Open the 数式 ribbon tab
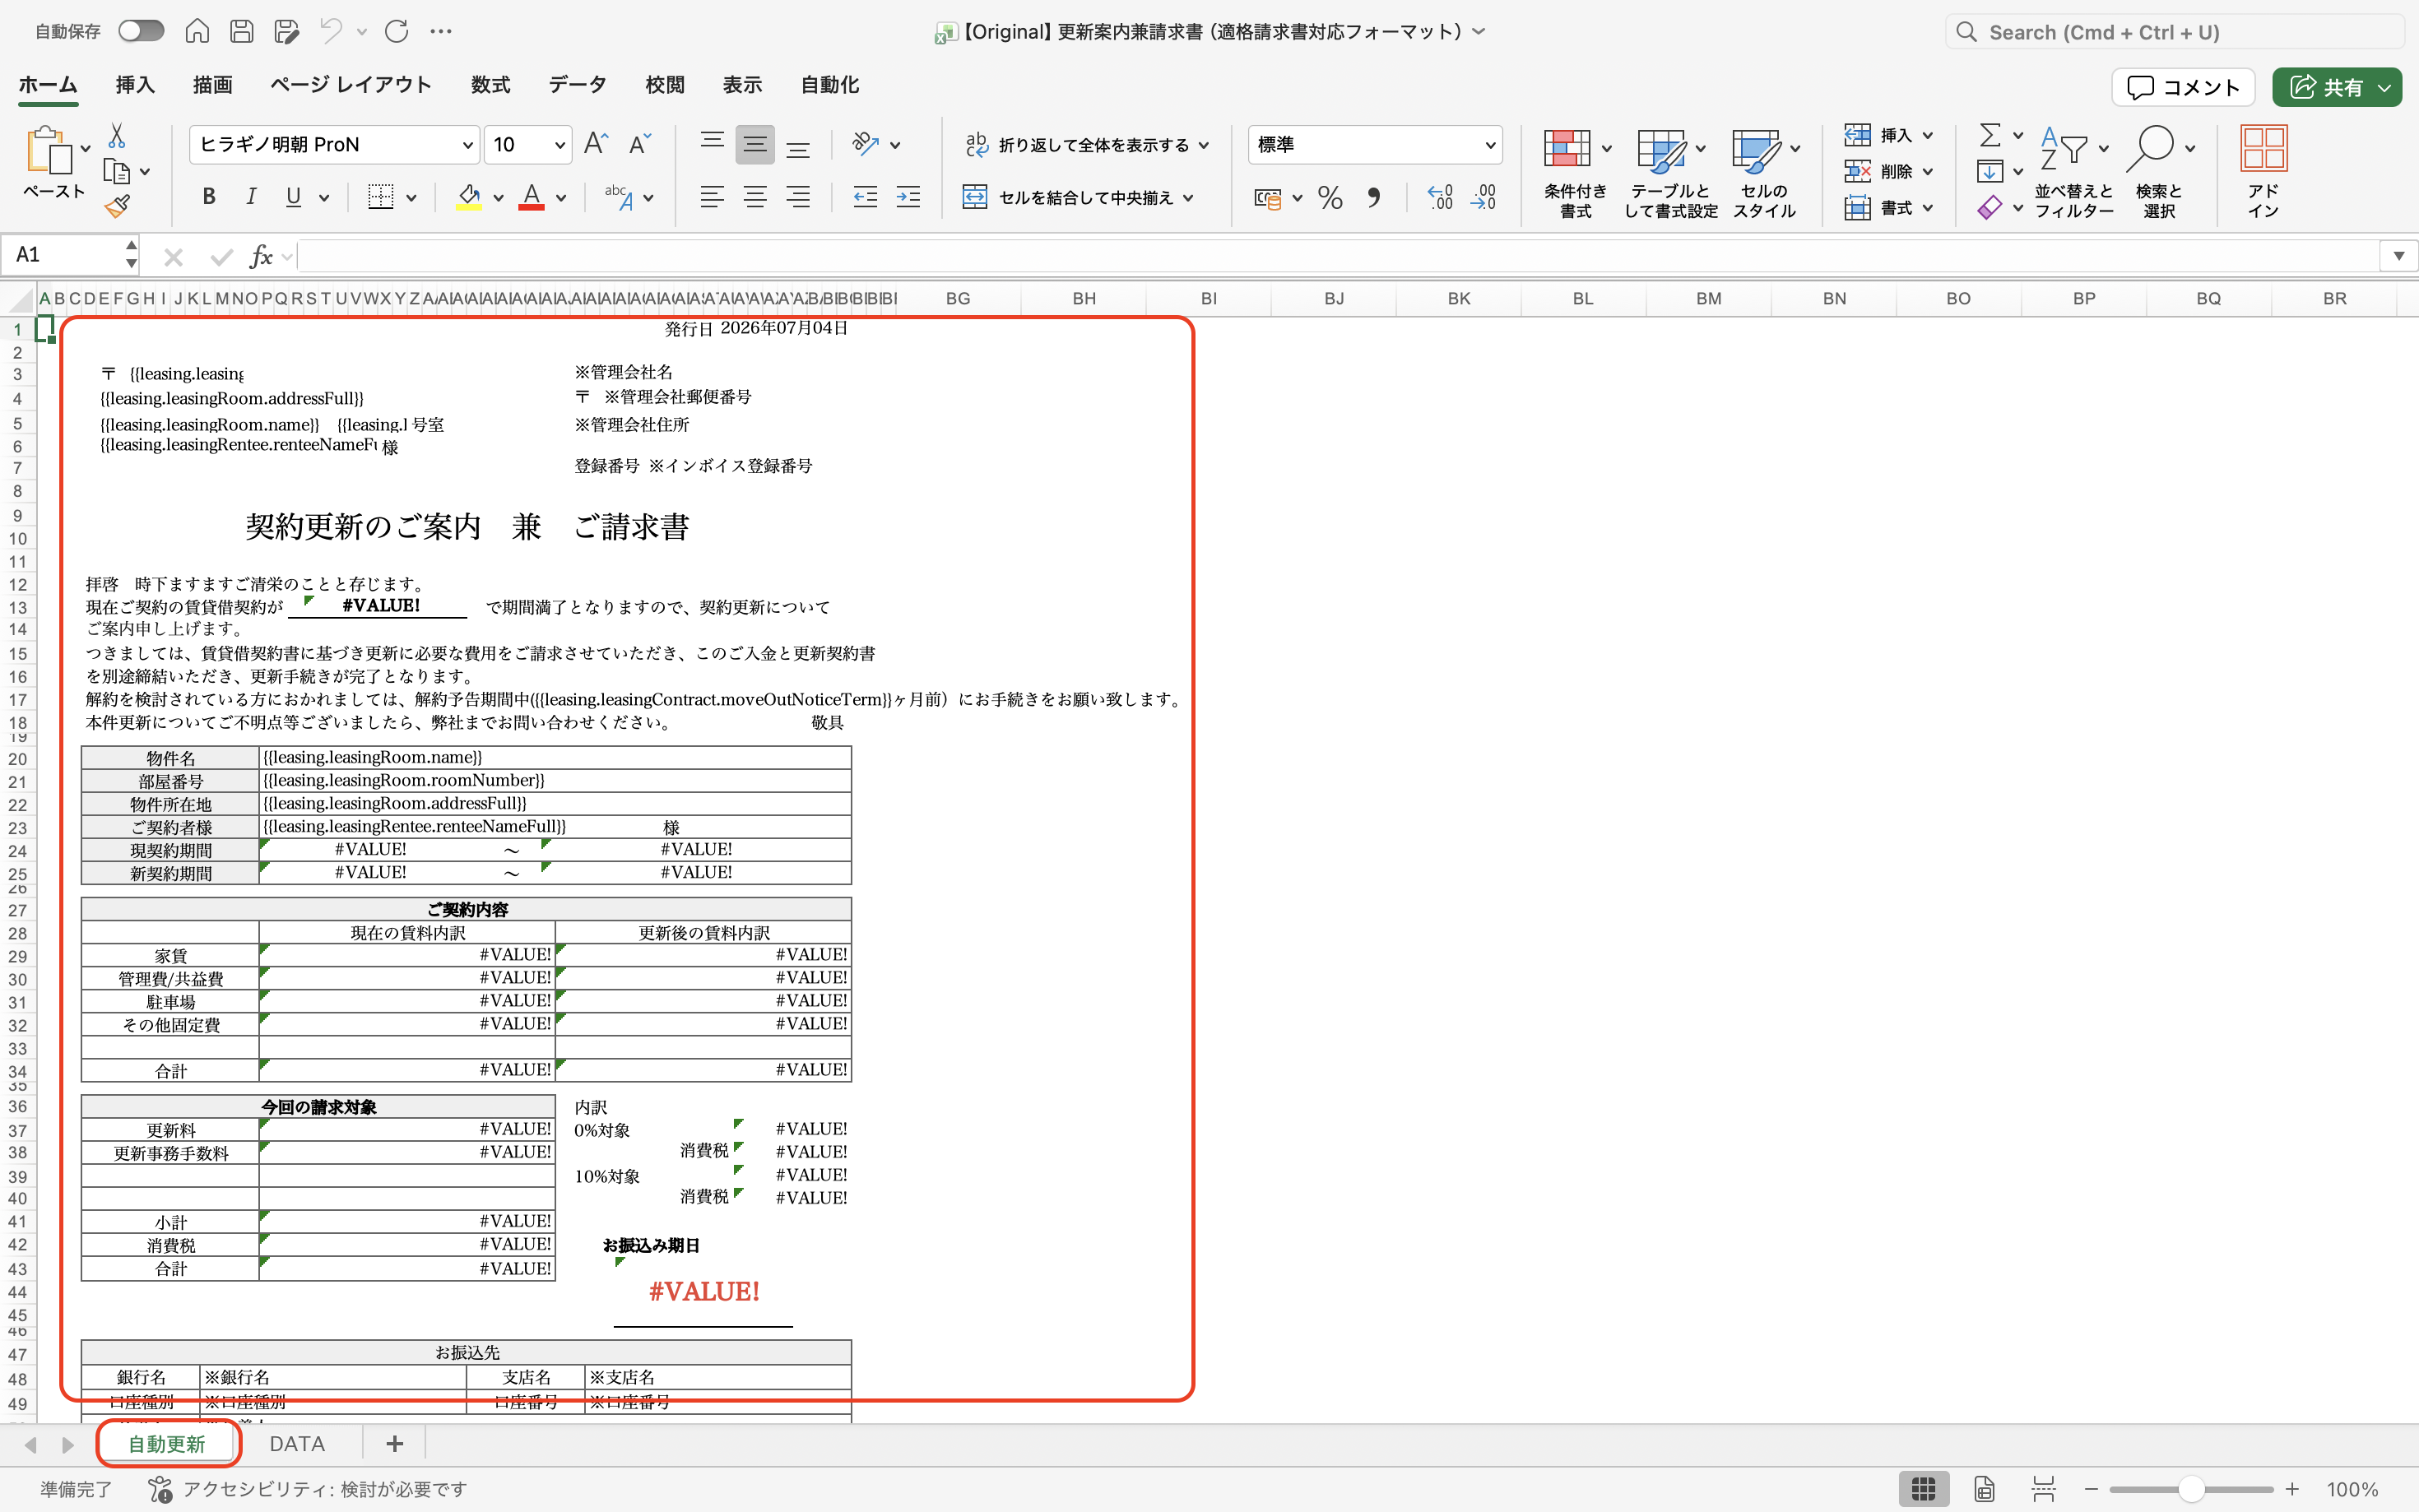This screenshot has height=1512, width=2419. pyautogui.click(x=491, y=85)
